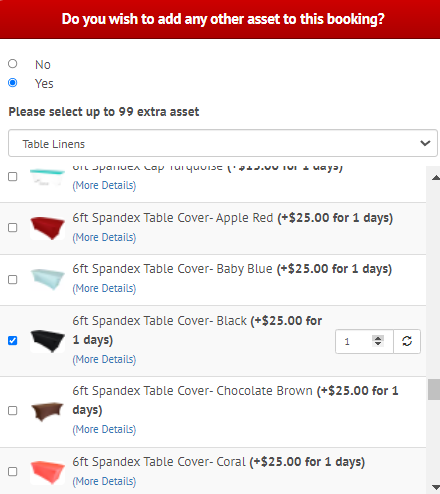Uncheck the Black table cover checkbox
Image resolution: width=440 pixels, height=494 pixels.
13,341
